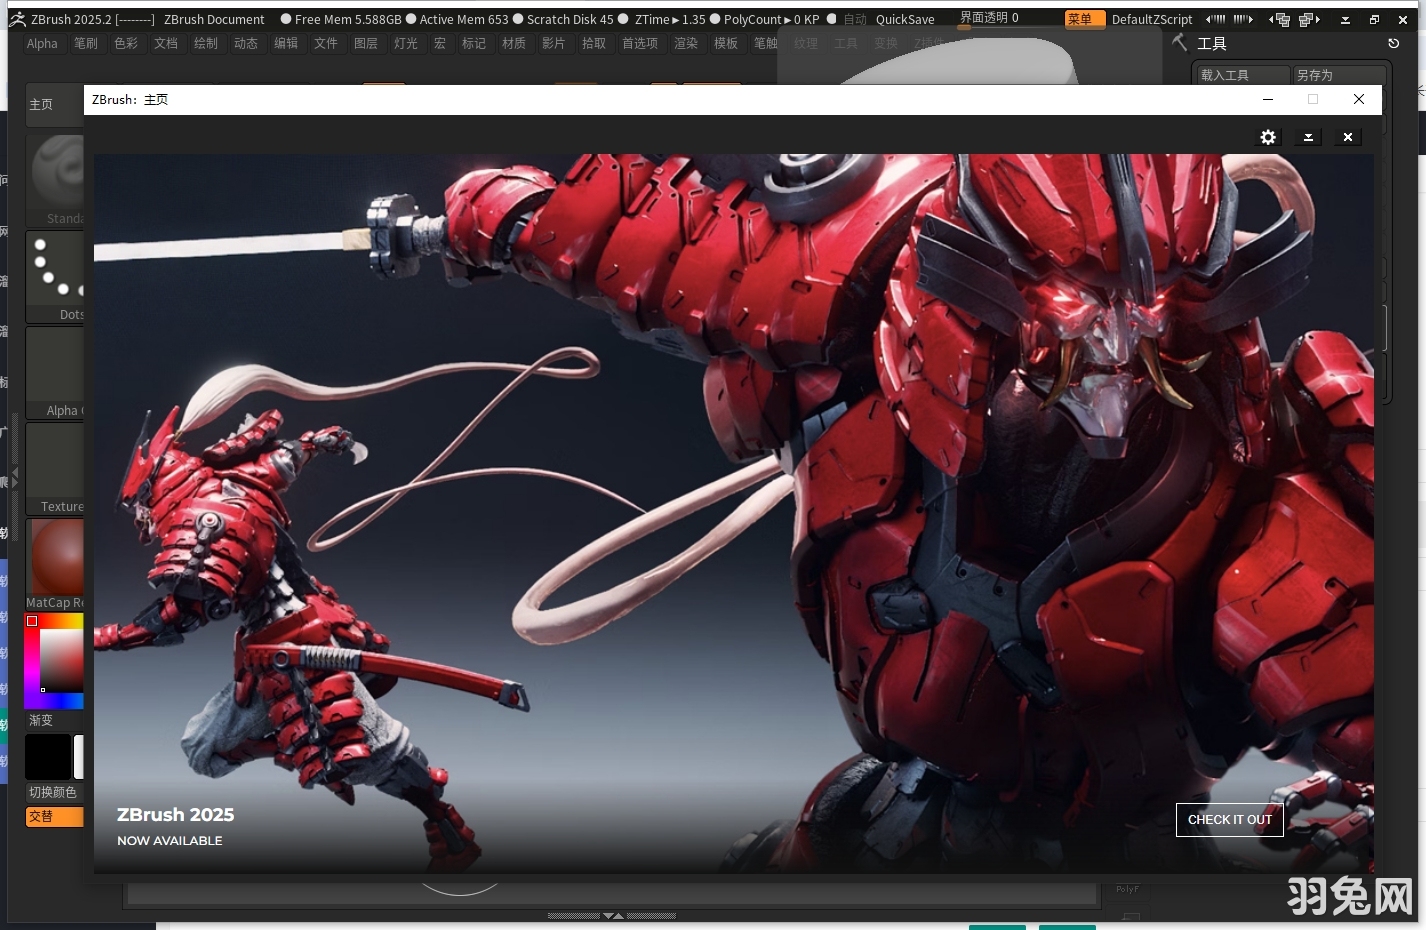Open the orange 菜单 dropdown
The width and height of the screenshot is (1426, 930).
tap(1084, 18)
